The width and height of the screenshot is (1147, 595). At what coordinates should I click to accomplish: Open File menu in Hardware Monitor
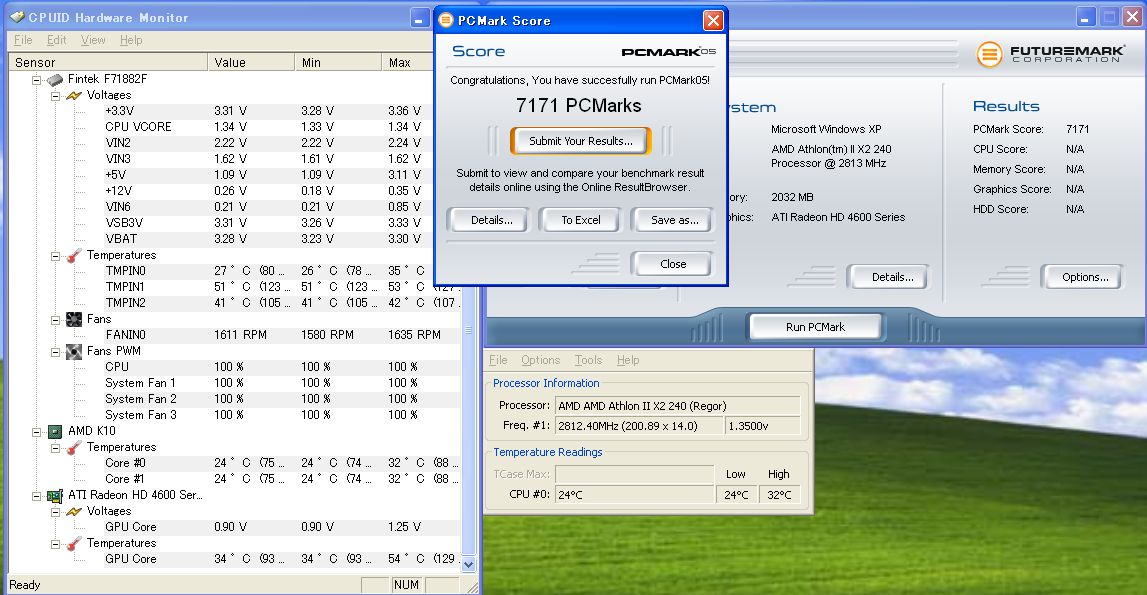[23, 40]
